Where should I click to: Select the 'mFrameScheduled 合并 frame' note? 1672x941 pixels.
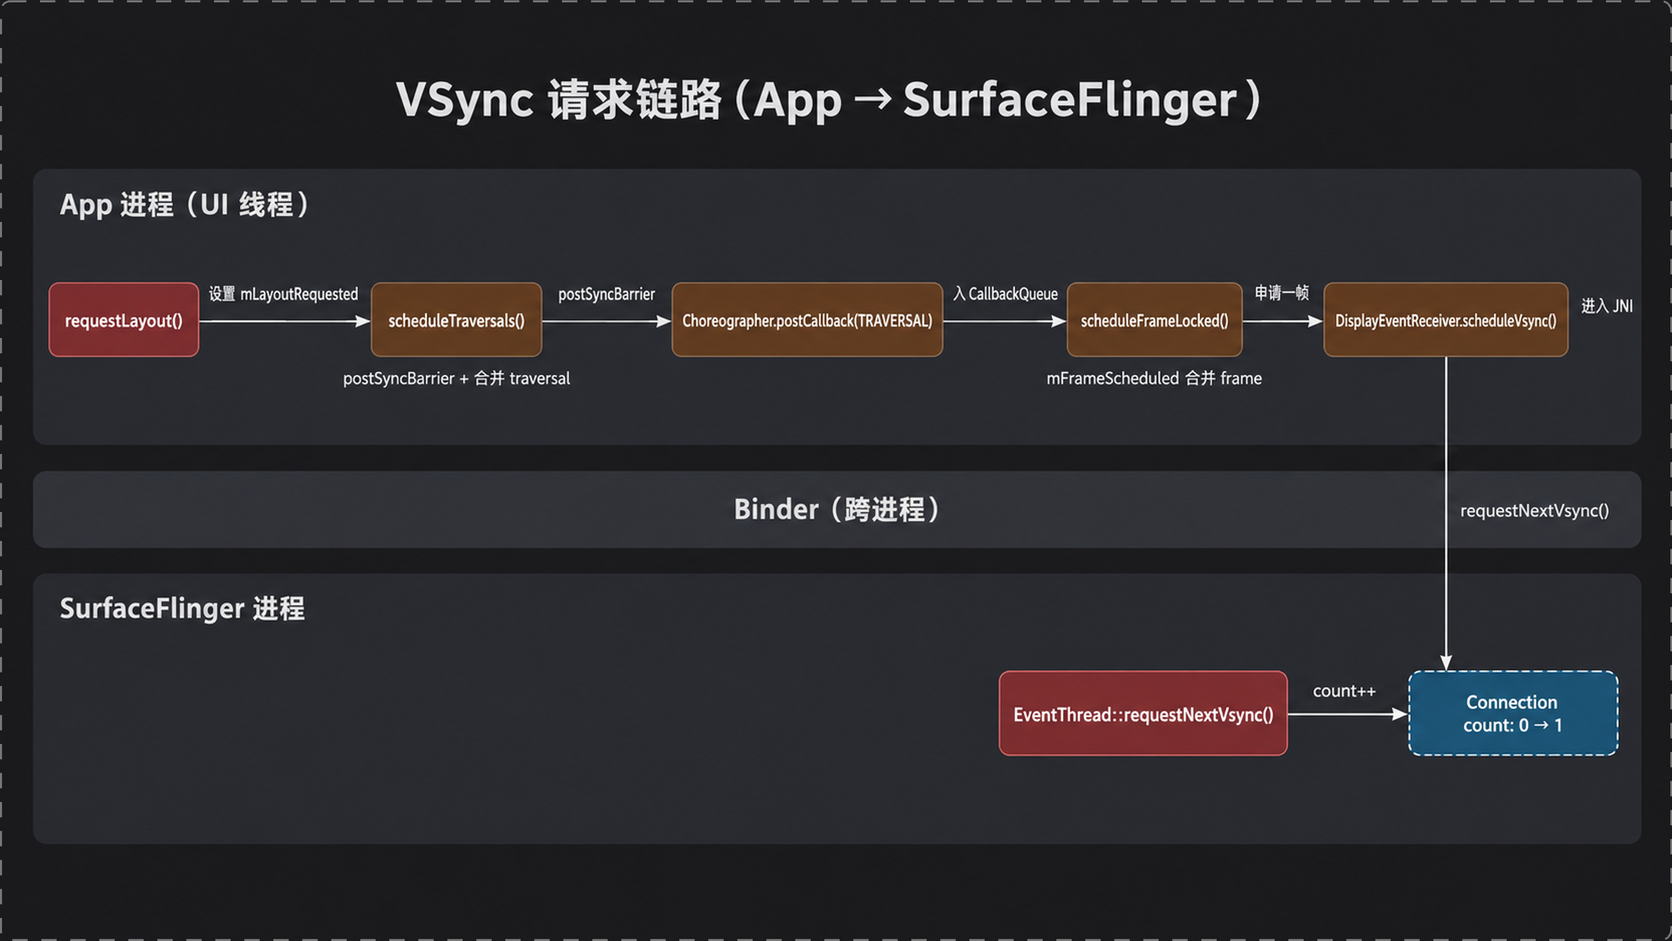(1154, 378)
